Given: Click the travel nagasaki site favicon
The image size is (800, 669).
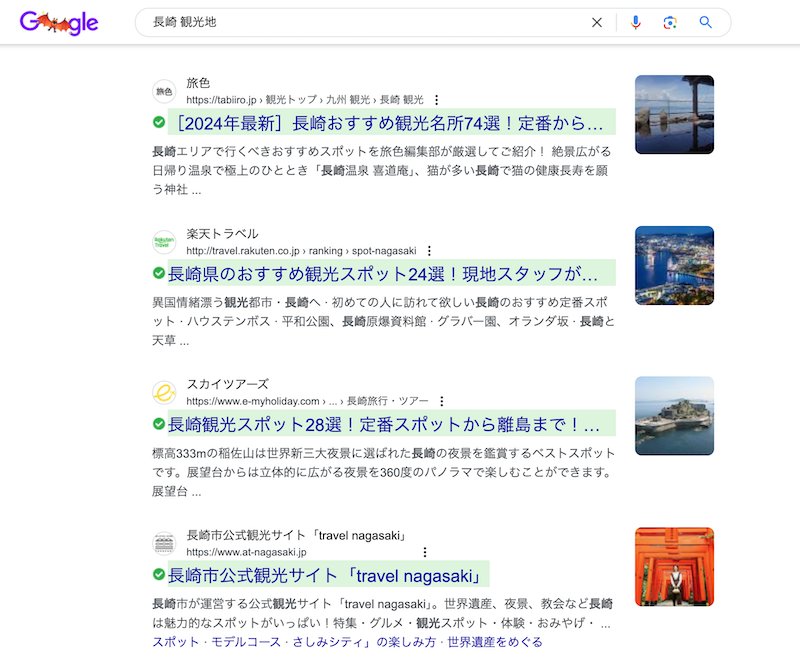Looking at the screenshot, I should 164,543.
